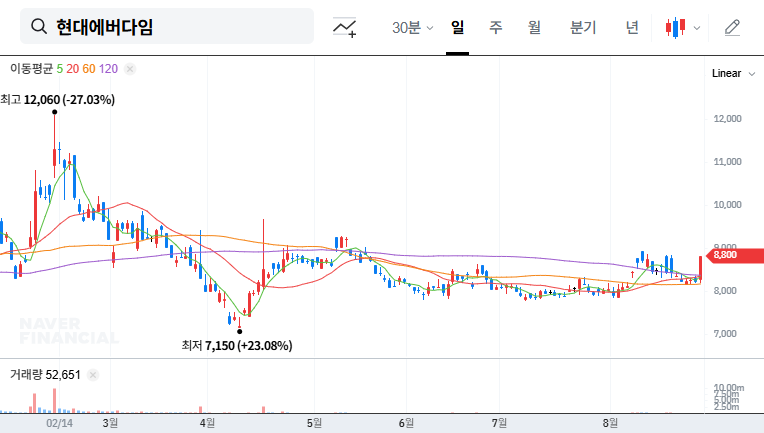Select the 60-day moving average value
764x433 pixels.
(x=89, y=69)
